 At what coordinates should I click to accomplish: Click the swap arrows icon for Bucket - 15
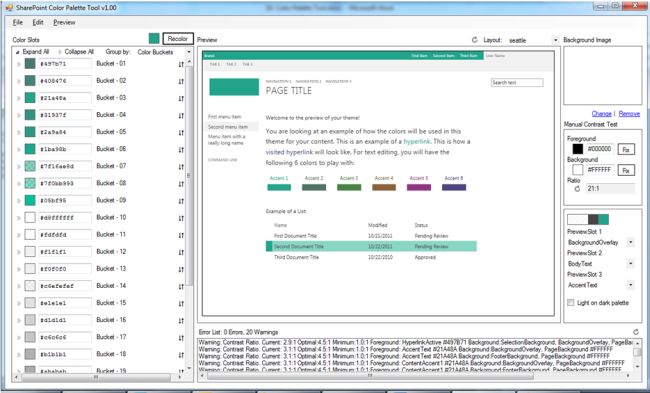pyautogui.click(x=181, y=303)
